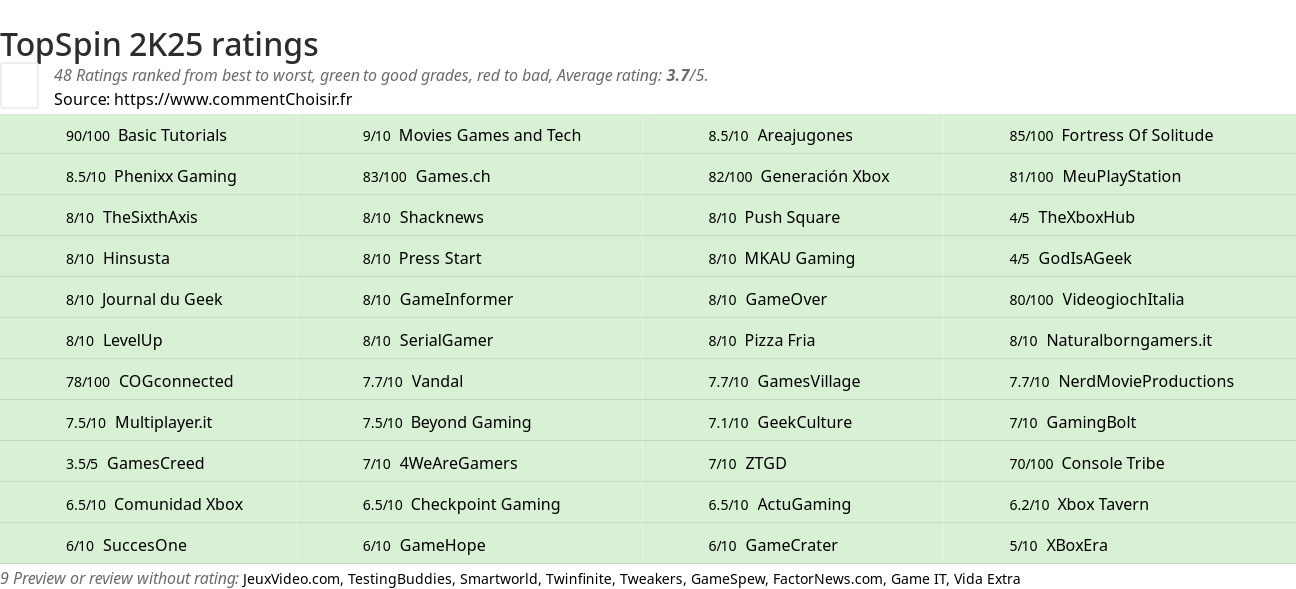Open the Vandal 7.7/10 review

pyautogui.click(x=413, y=381)
